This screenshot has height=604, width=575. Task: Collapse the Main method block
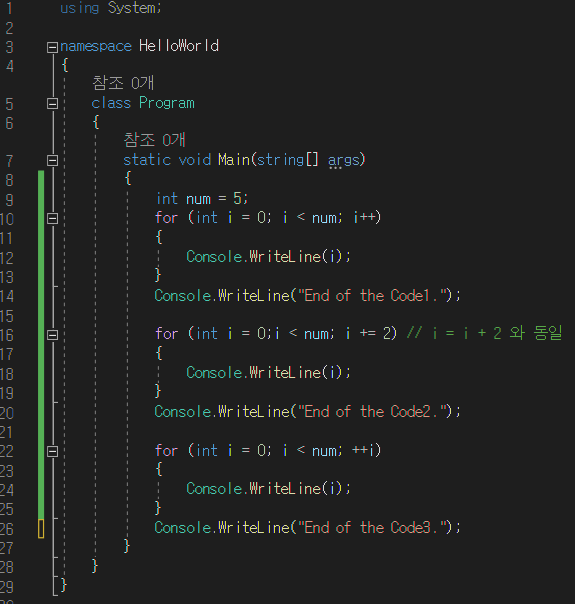click(52, 160)
